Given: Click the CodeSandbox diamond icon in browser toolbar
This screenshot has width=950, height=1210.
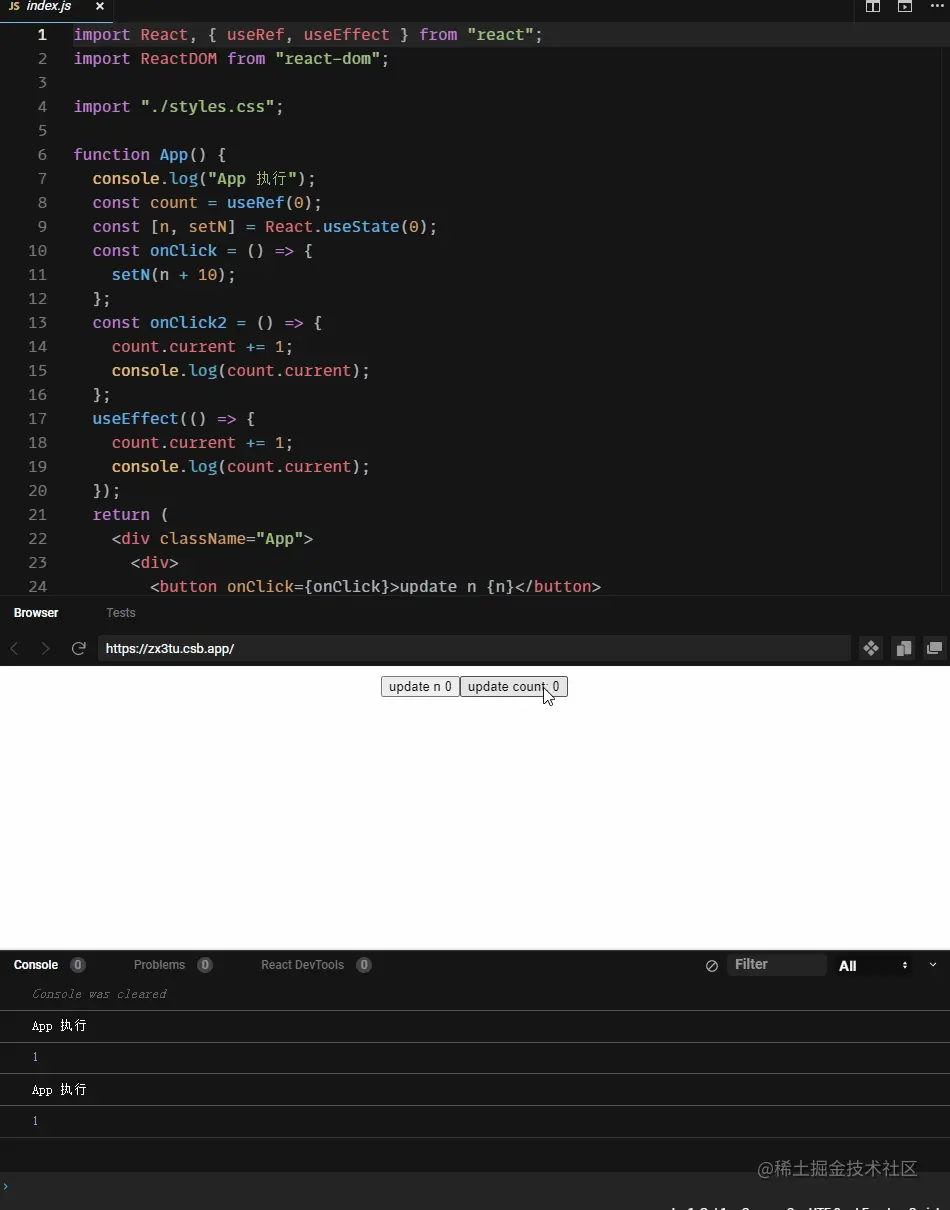Looking at the screenshot, I should click(869, 648).
